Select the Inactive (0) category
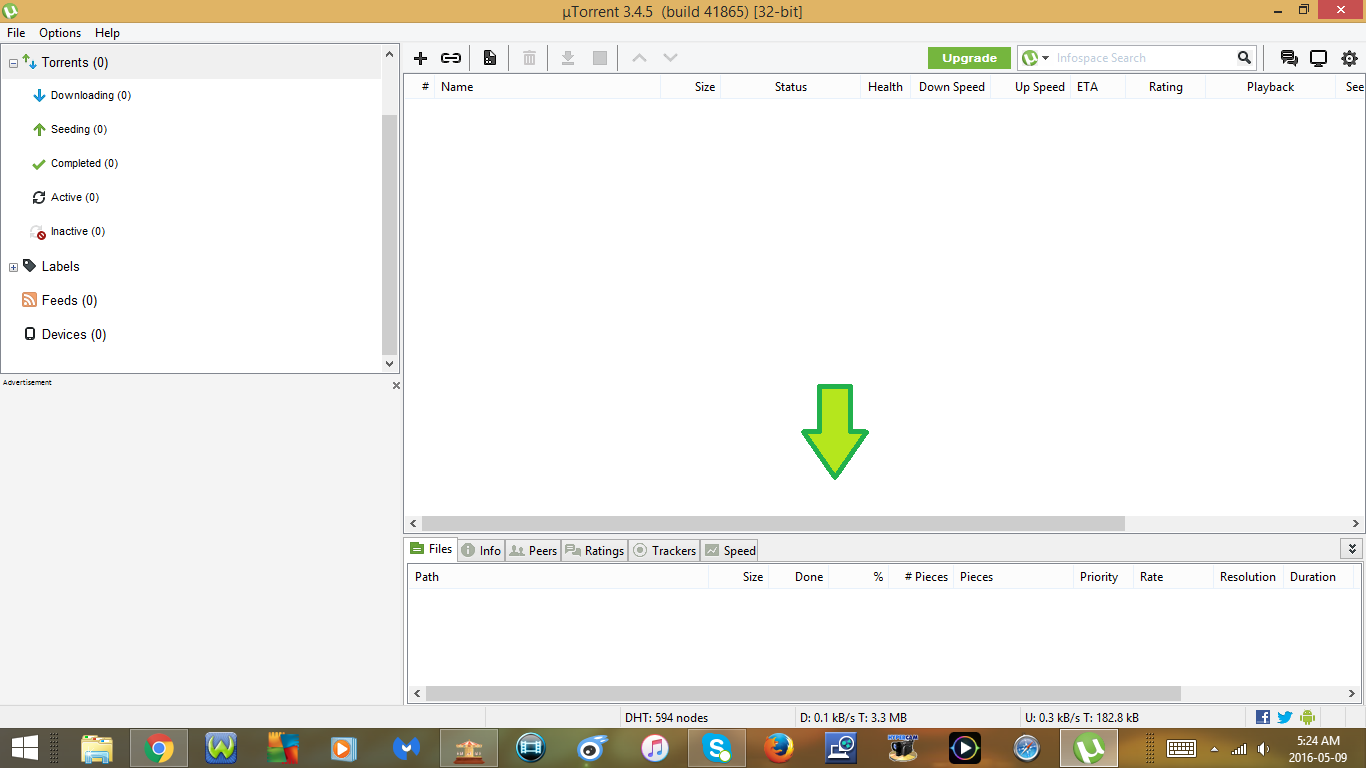Viewport: 1366px width, 768px height. click(x=78, y=232)
